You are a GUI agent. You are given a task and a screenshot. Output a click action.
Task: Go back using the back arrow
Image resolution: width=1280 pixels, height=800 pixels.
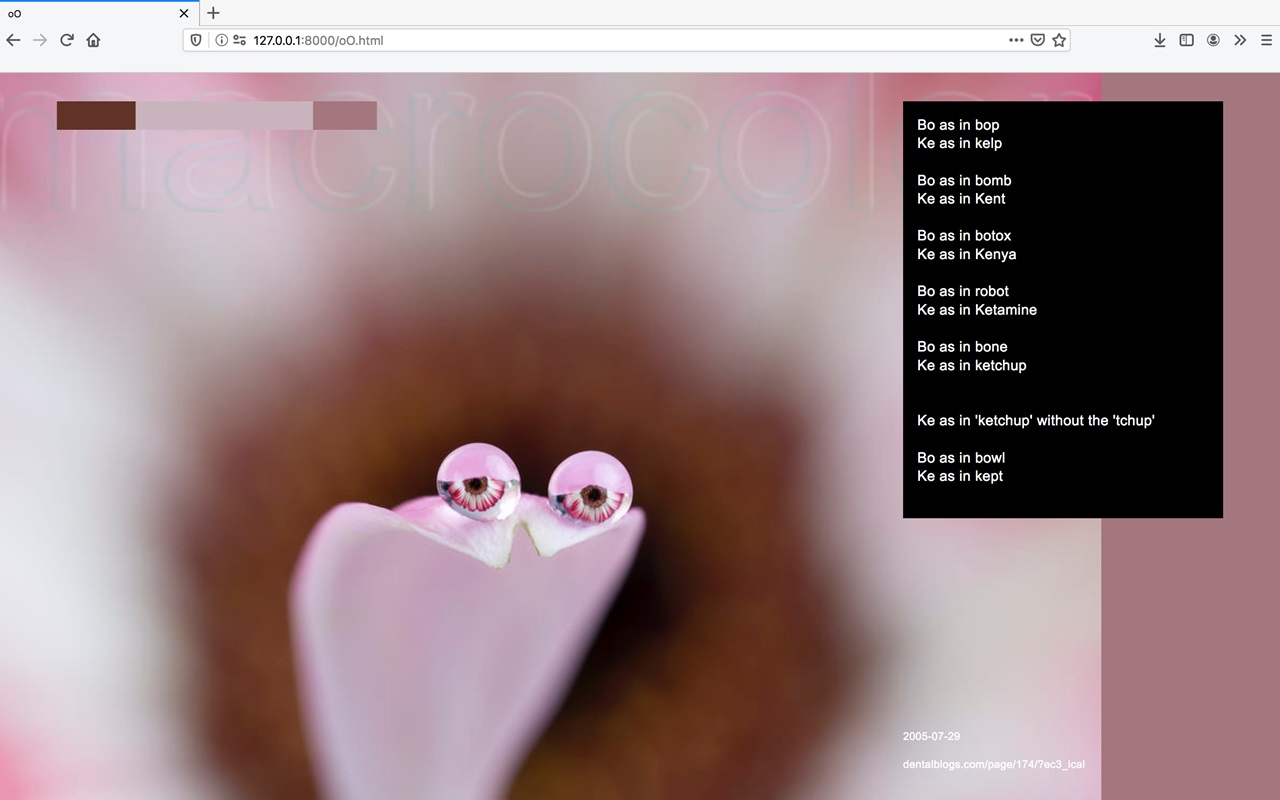pos(13,40)
